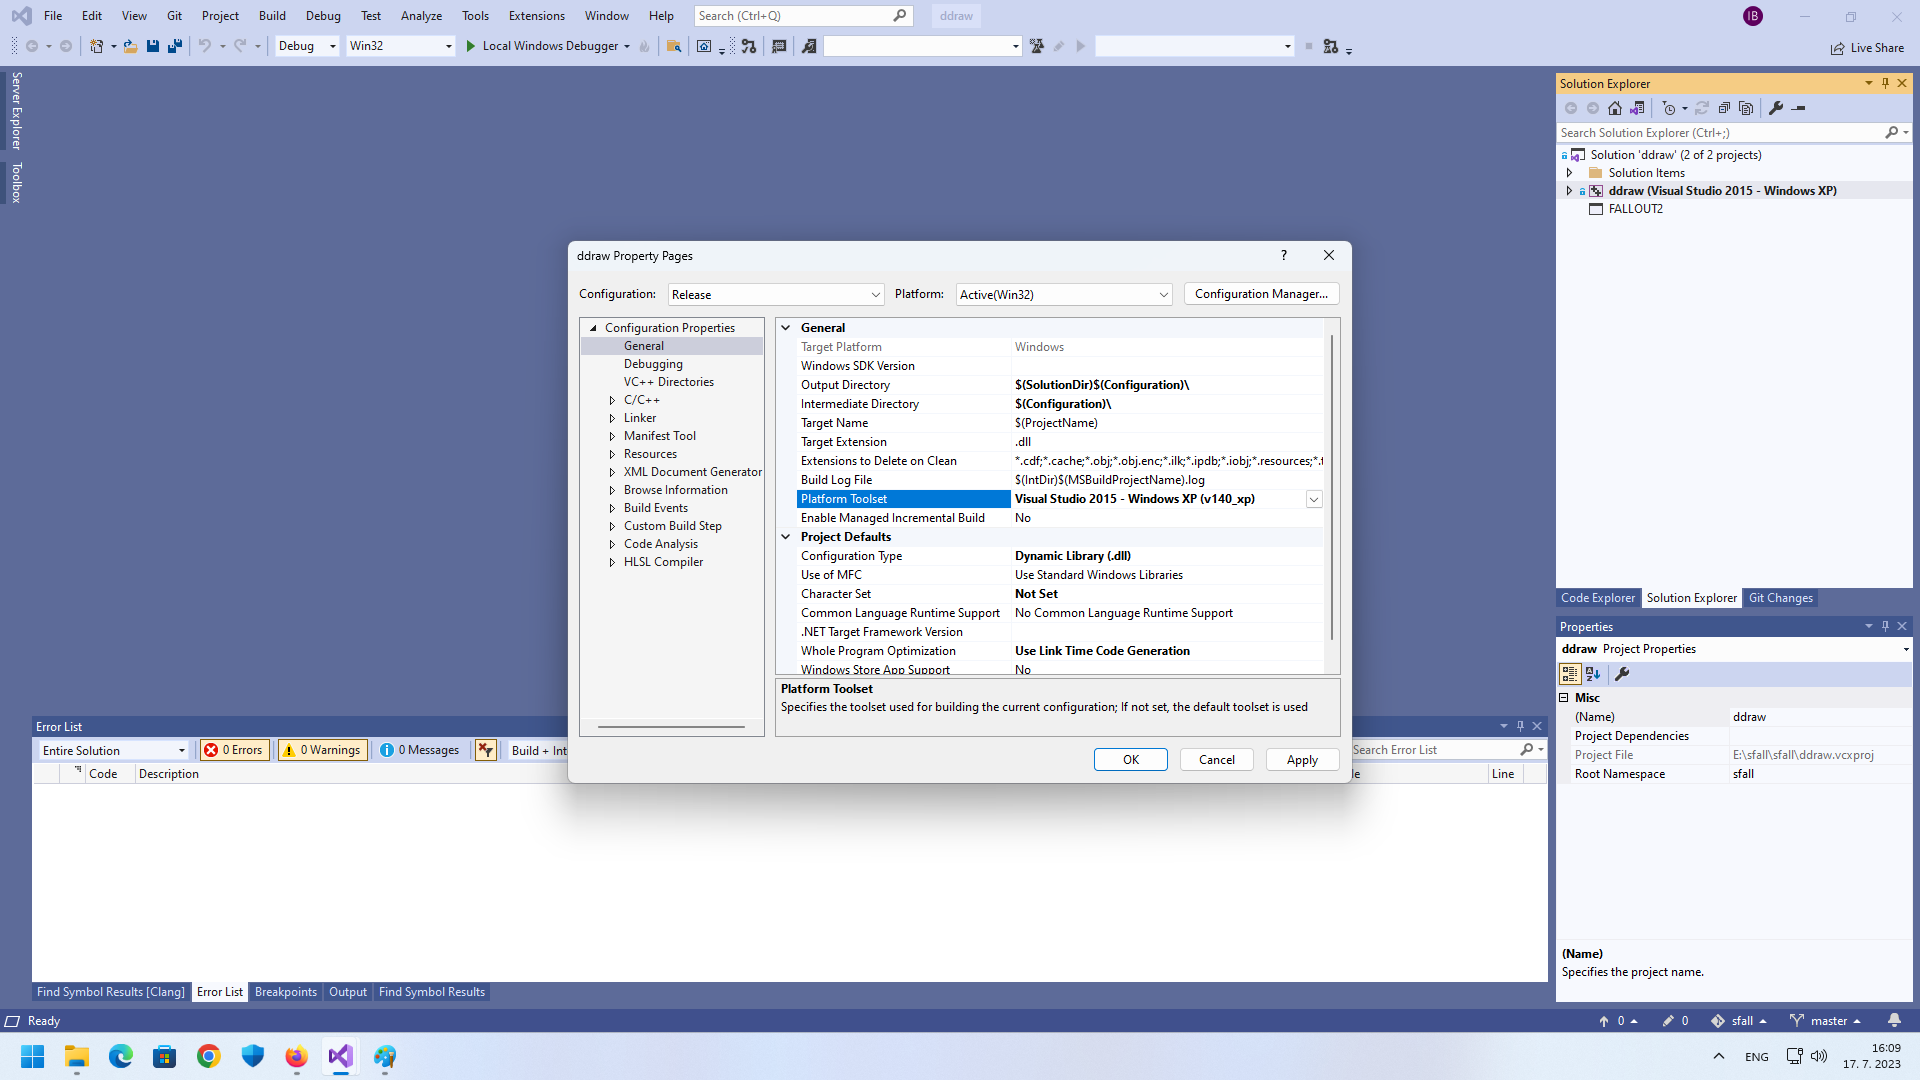This screenshot has height=1080, width=1920.
Task: Select the Debugging page in tree
Action: click(653, 364)
